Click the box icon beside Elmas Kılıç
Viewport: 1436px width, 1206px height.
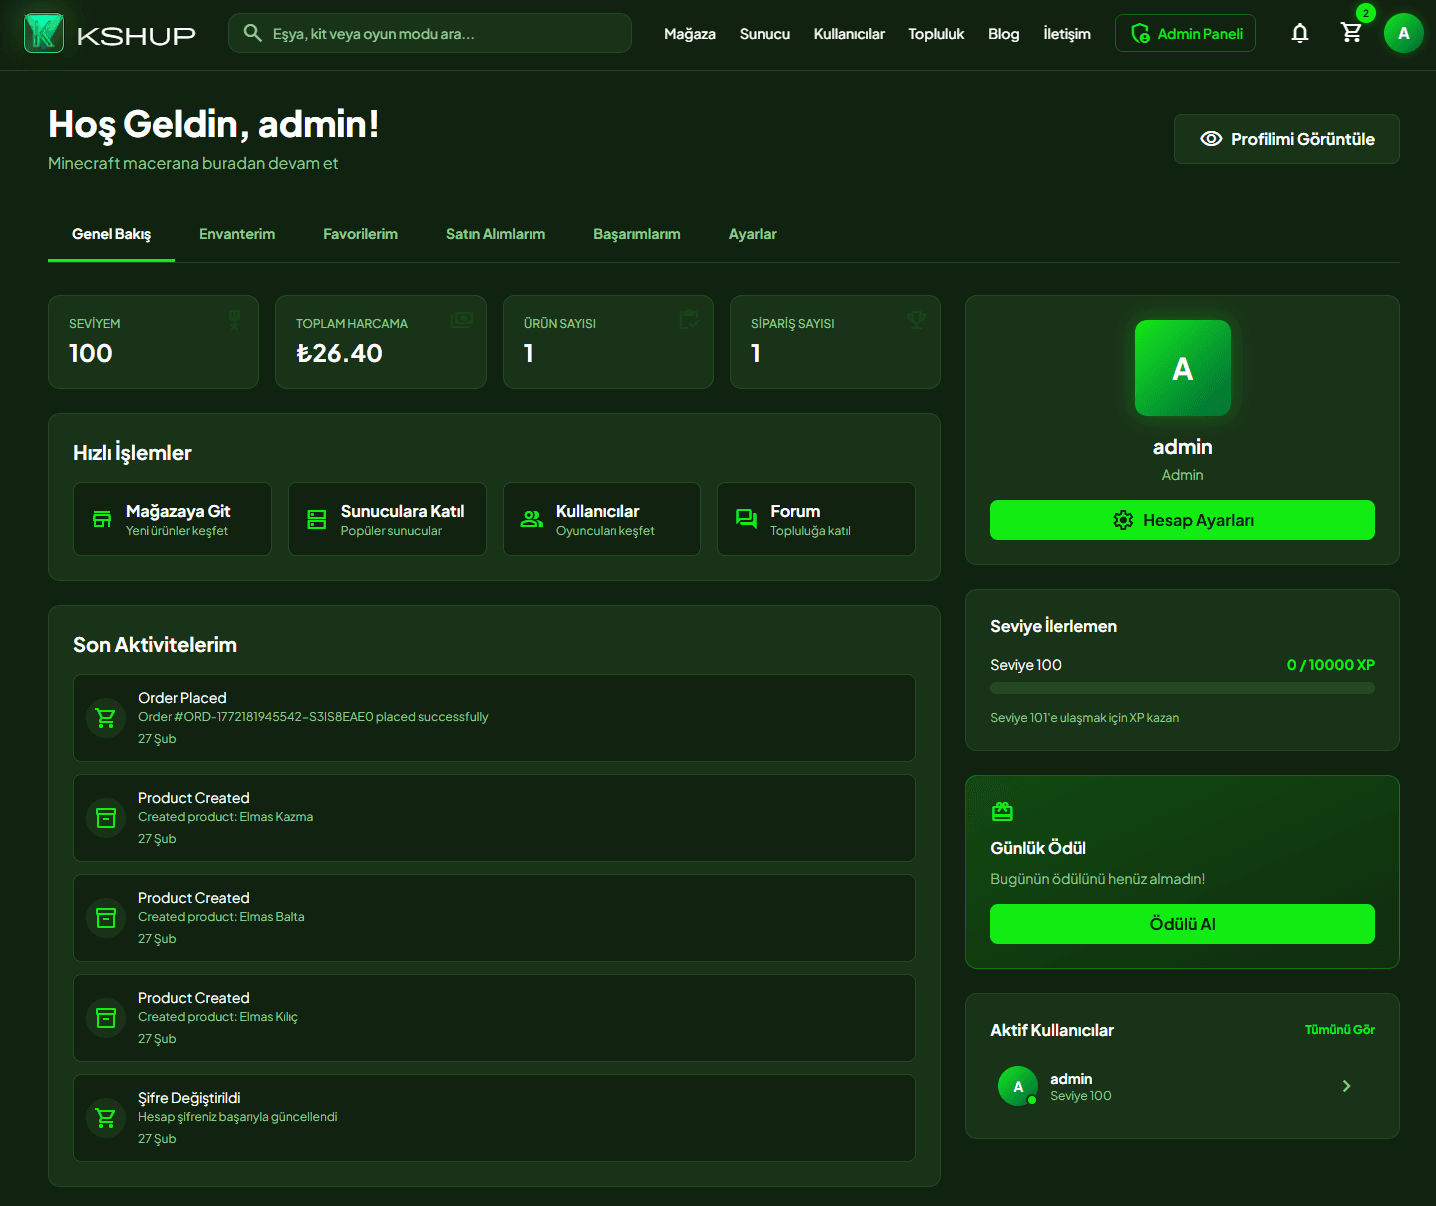pyautogui.click(x=106, y=1018)
